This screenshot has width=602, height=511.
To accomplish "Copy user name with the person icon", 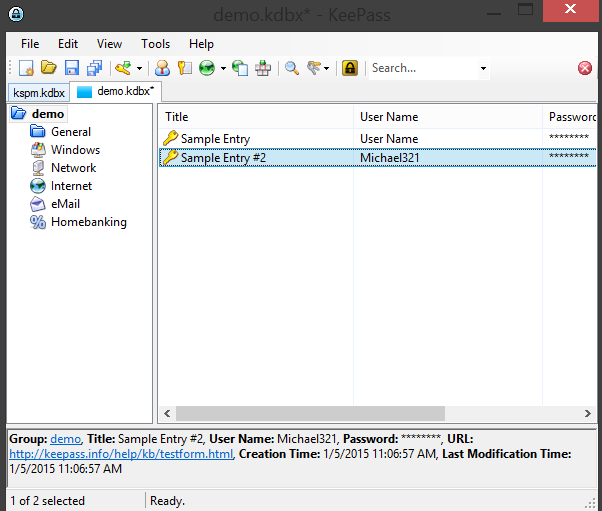I will click(x=162, y=68).
